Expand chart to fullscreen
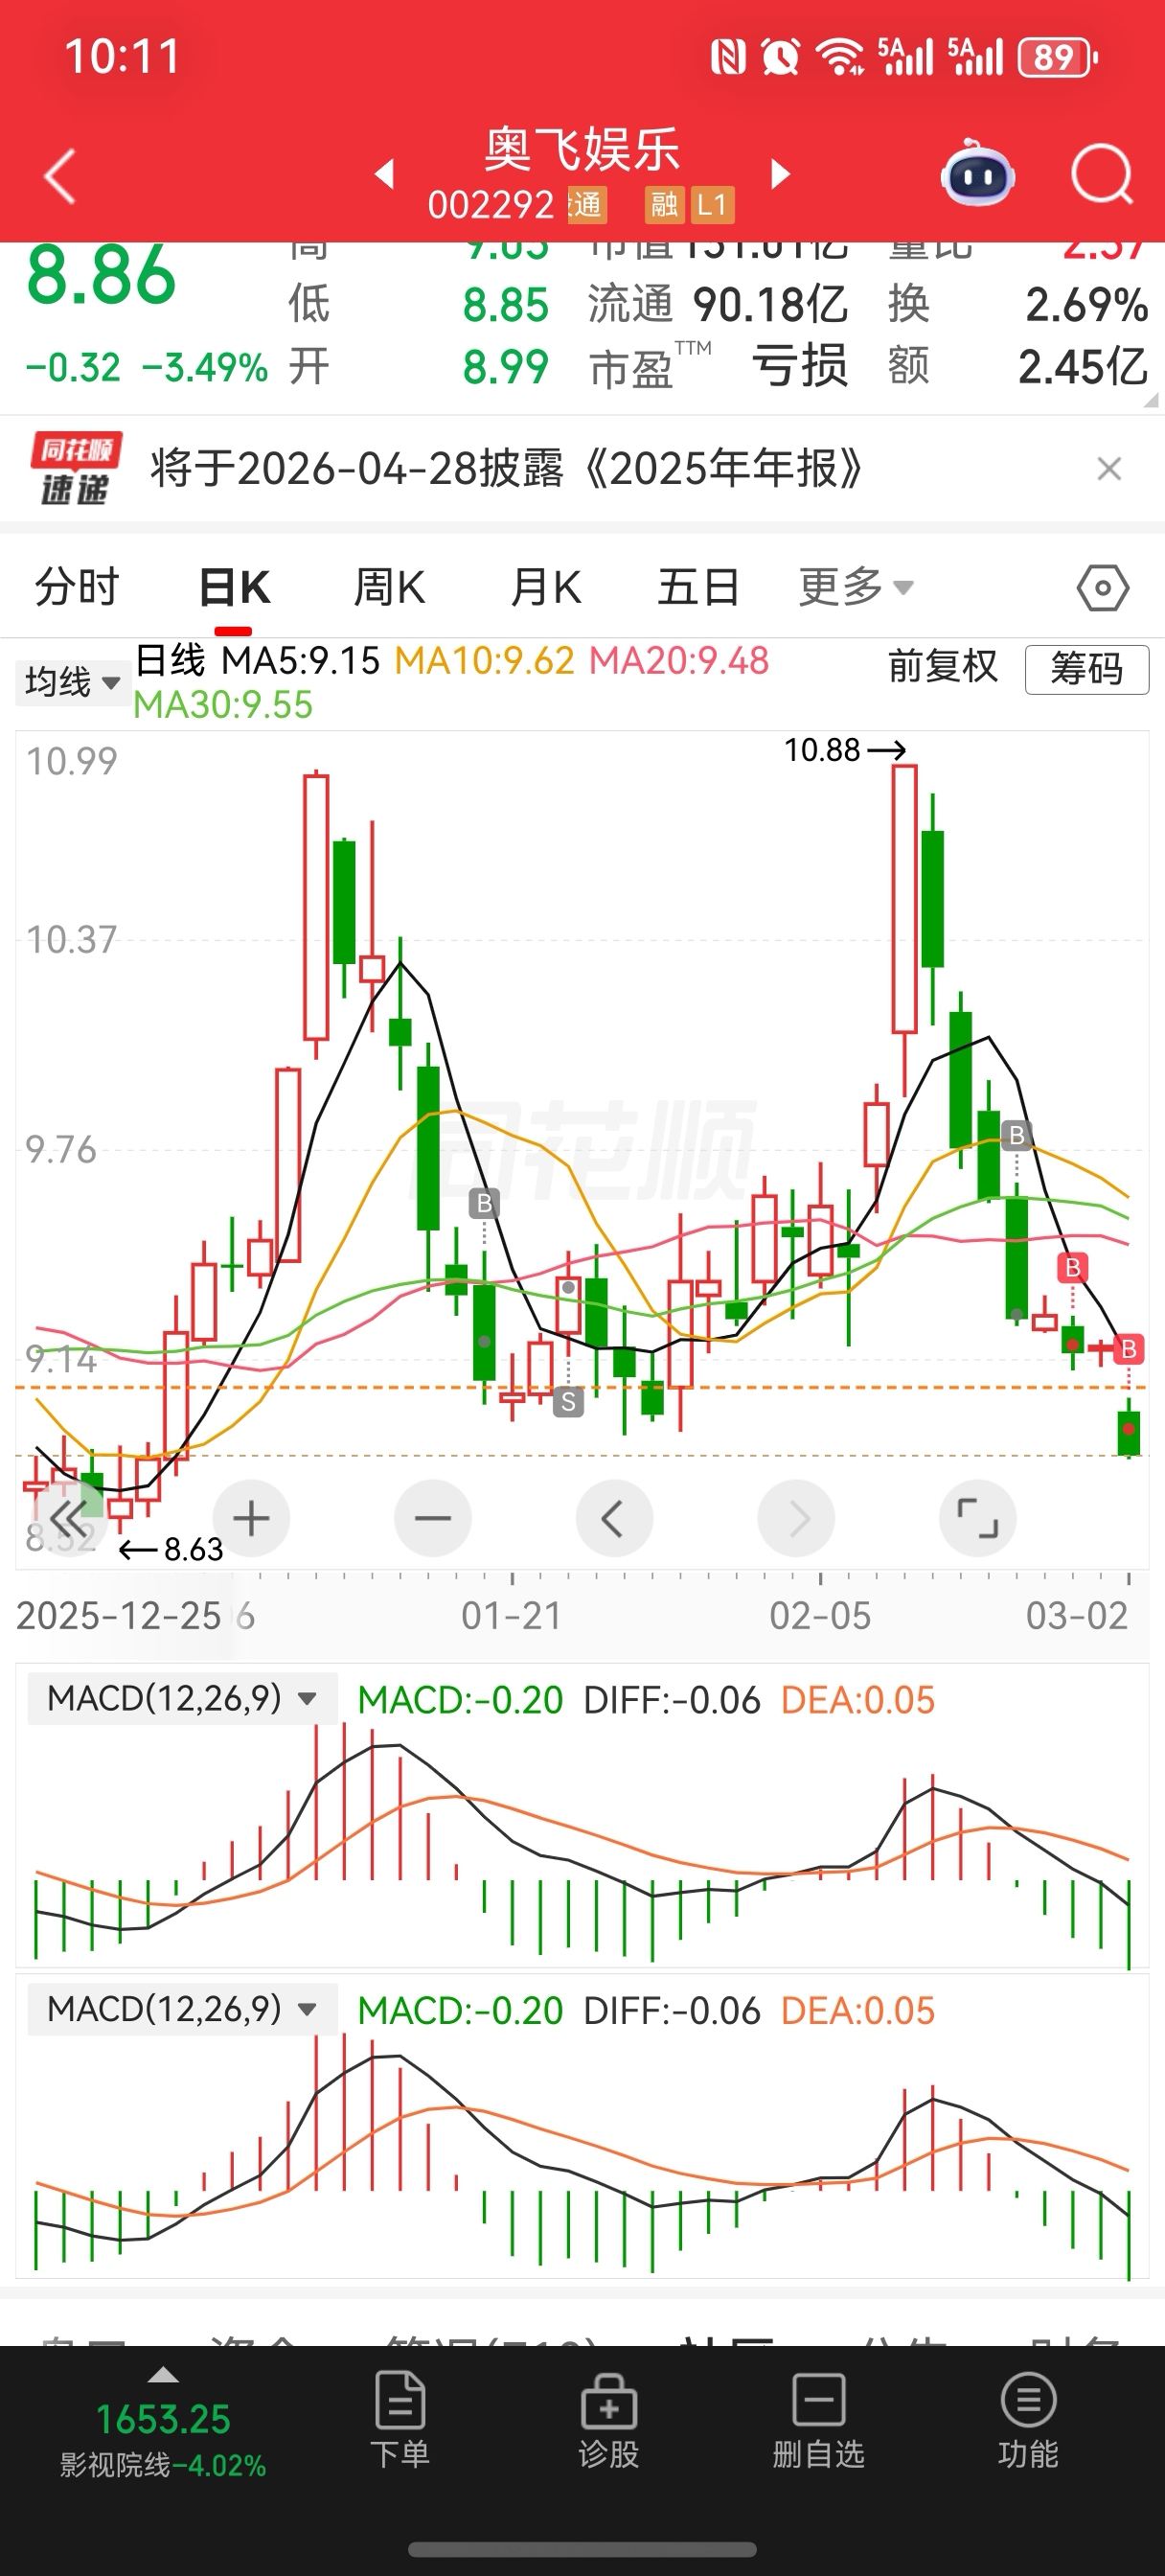This screenshot has height=2576, width=1165. tap(977, 1518)
